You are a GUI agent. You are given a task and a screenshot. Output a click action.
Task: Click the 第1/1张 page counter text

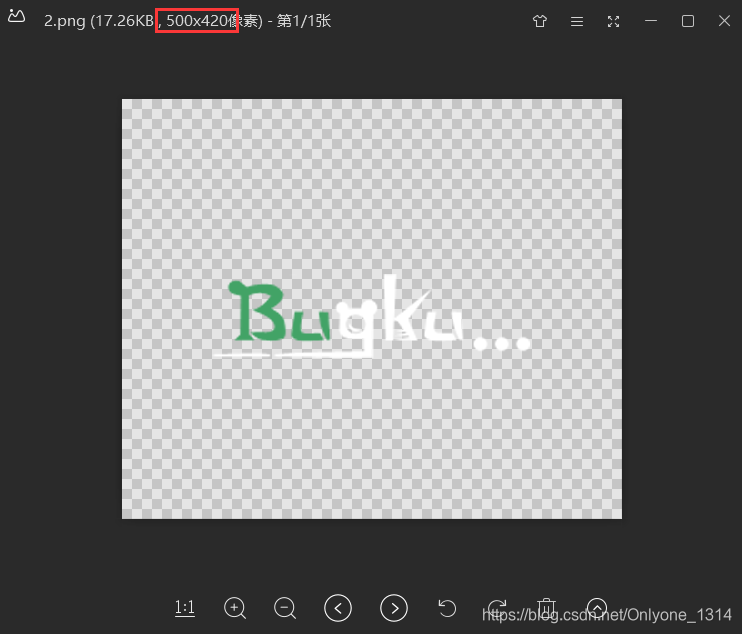(304, 21)
